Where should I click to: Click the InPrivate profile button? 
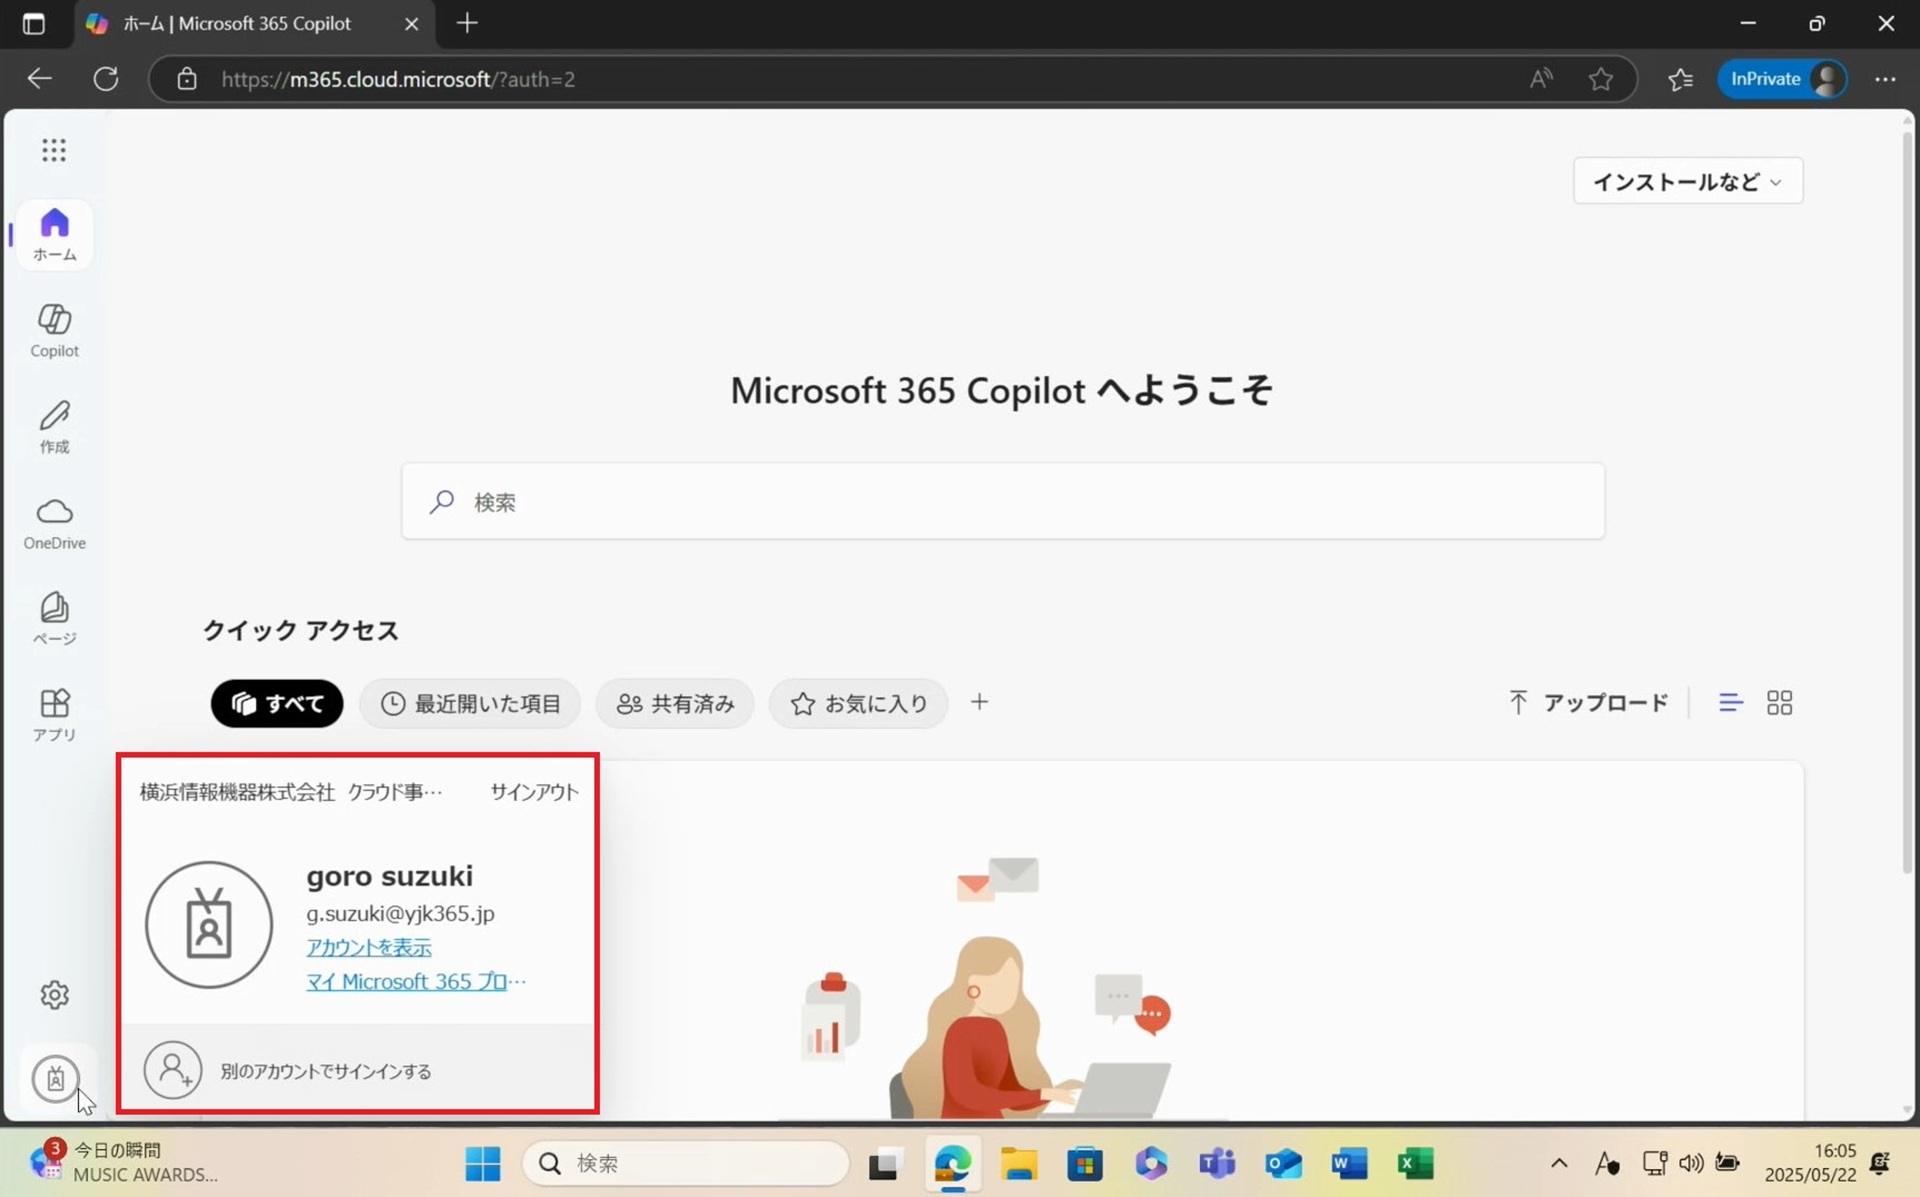point(1782,79)
